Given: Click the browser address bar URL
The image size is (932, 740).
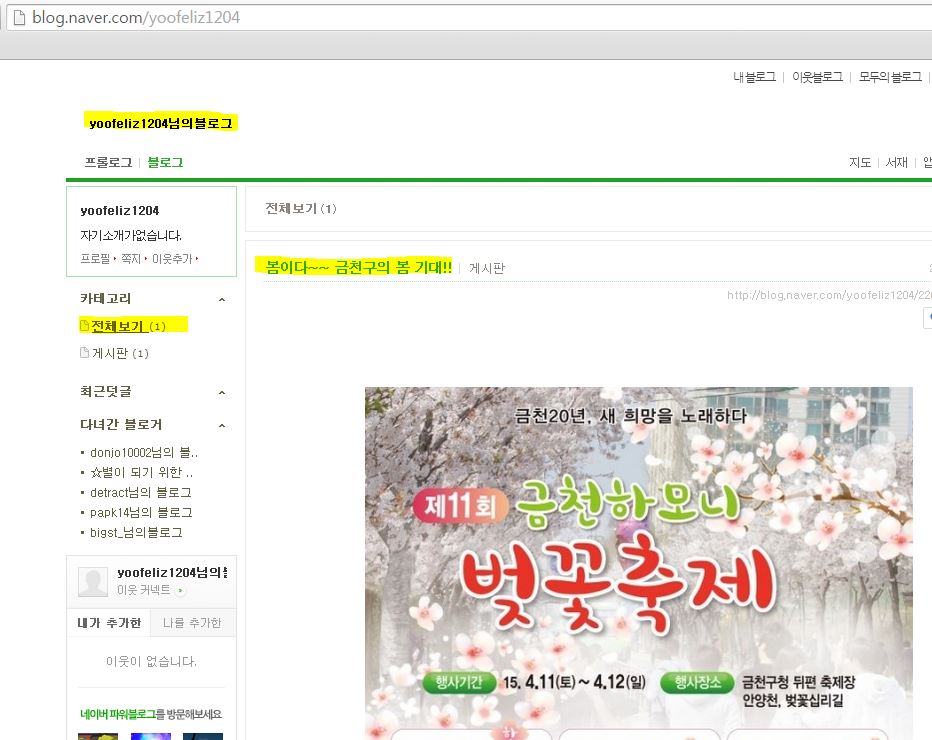Looking at the screenshot, I should coord(136,18).
